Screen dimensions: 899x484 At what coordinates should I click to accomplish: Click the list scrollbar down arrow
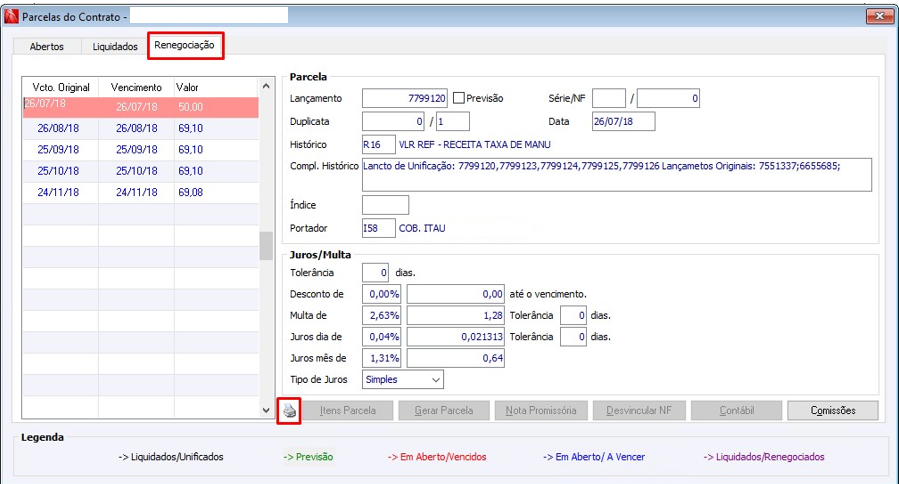pos(266,410)
